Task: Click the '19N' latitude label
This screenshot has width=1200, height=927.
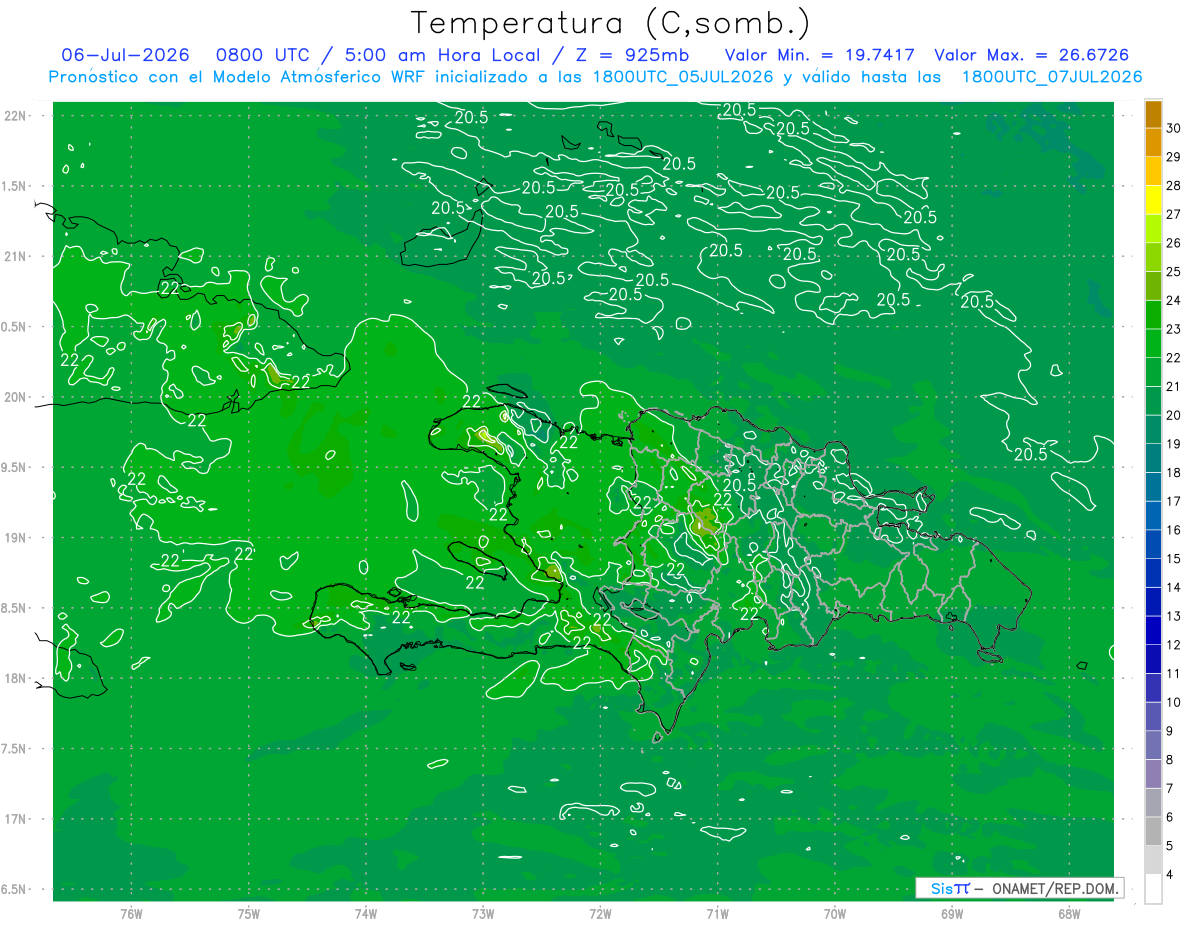Action: 15,538
